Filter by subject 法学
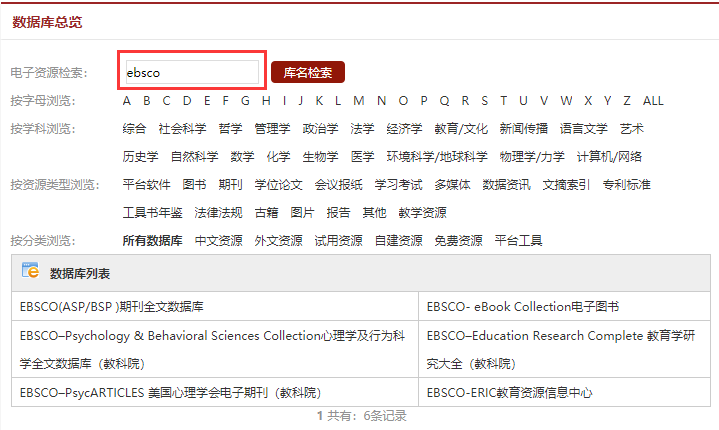Viewport: 719px width, 430px height. pyautogui.click(x=362, y=129)
